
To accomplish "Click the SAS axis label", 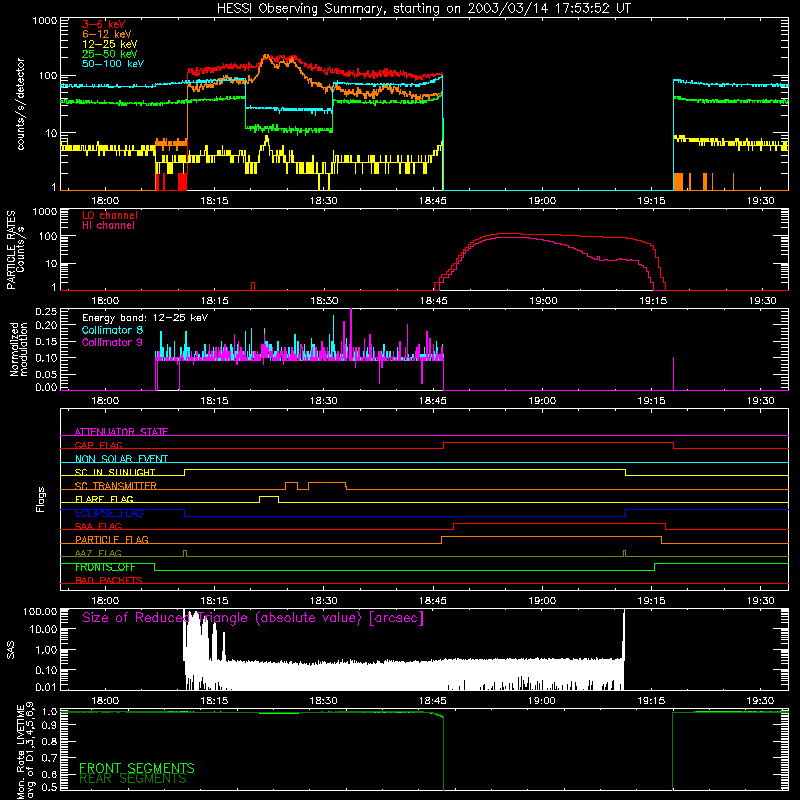I will 10,649.
